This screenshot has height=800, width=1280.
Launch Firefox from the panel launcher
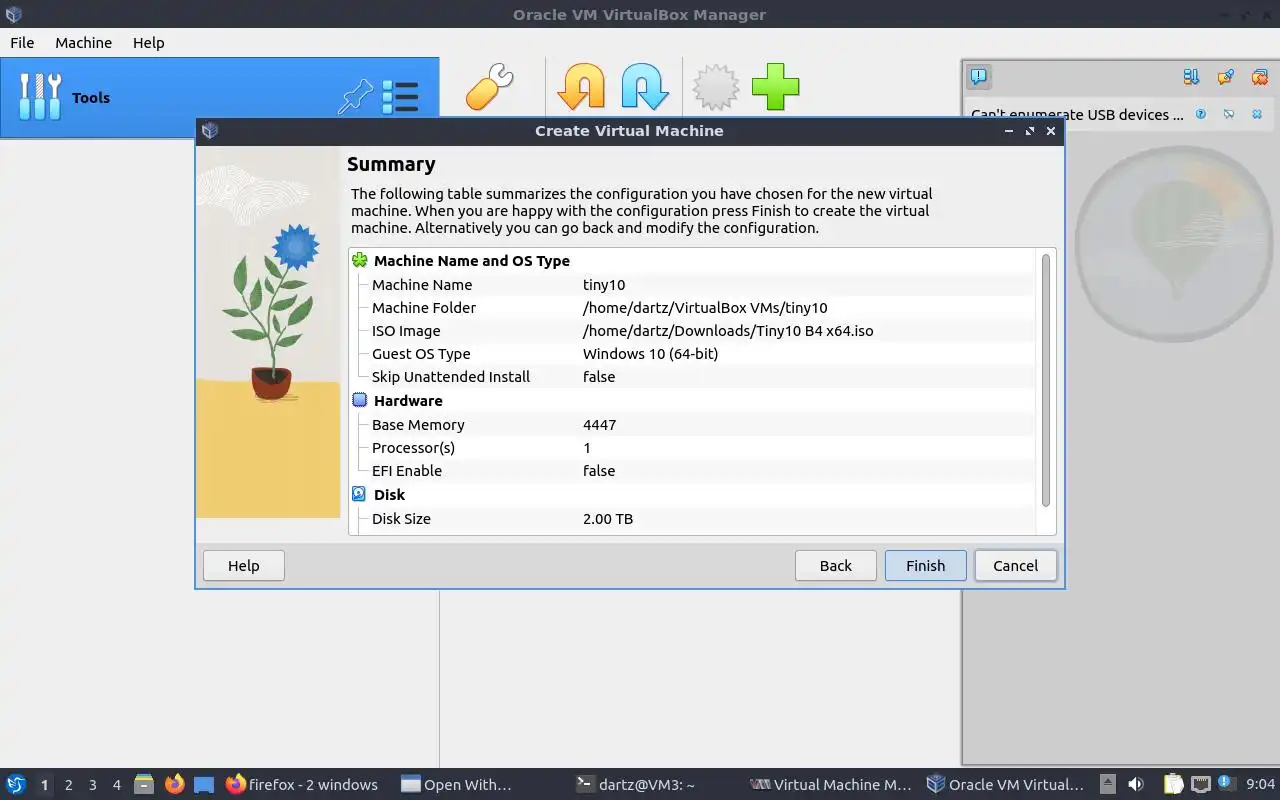click(175, 784)
